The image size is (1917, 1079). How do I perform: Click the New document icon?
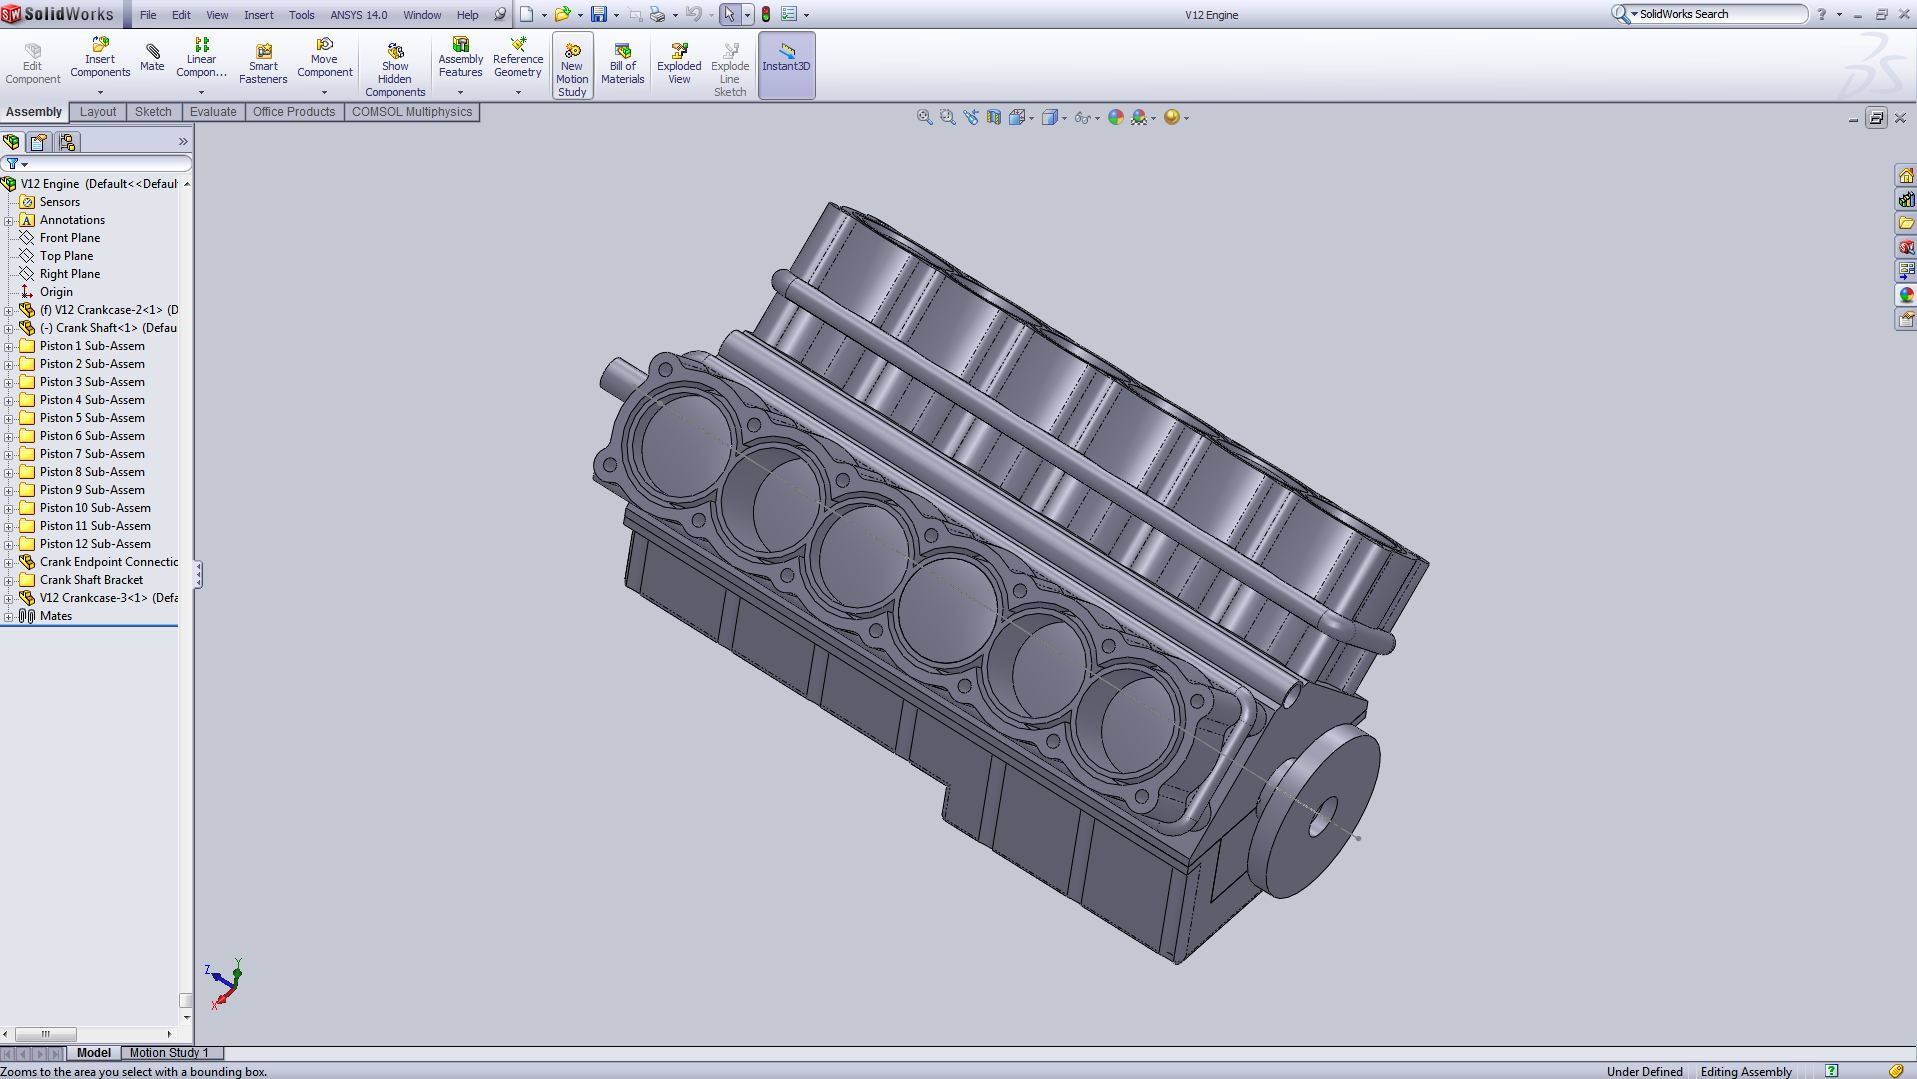coord(526,14)
